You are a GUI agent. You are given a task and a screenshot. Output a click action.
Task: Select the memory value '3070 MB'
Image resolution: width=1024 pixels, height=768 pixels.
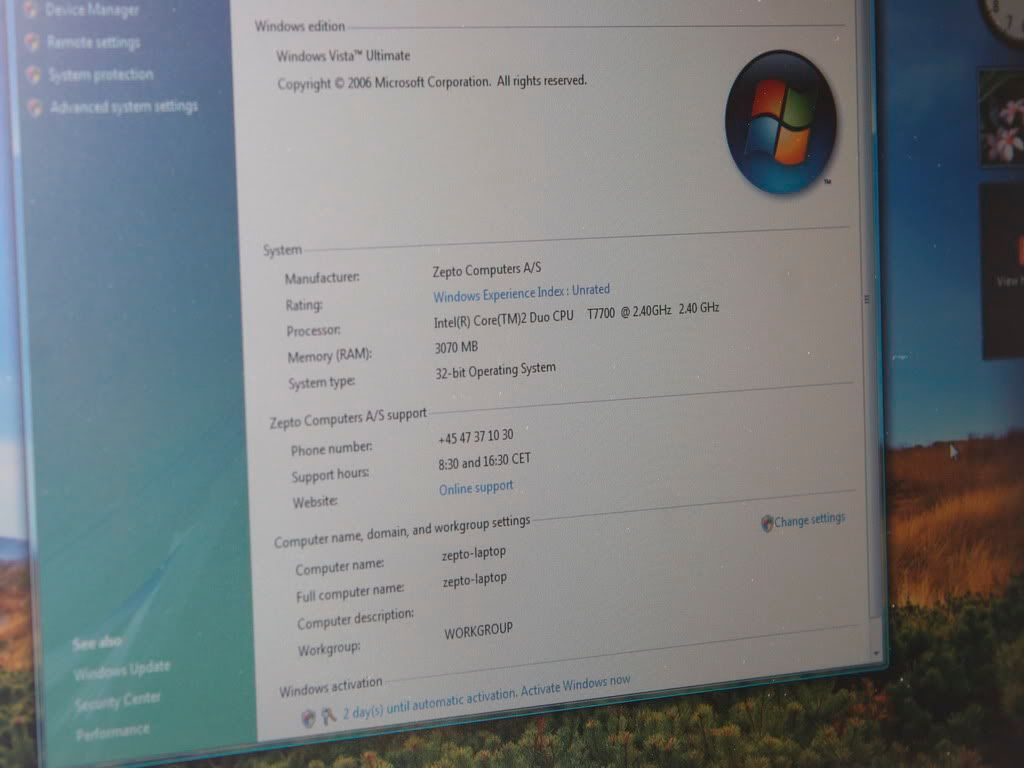pyautogui.click(x=456, y=347)
